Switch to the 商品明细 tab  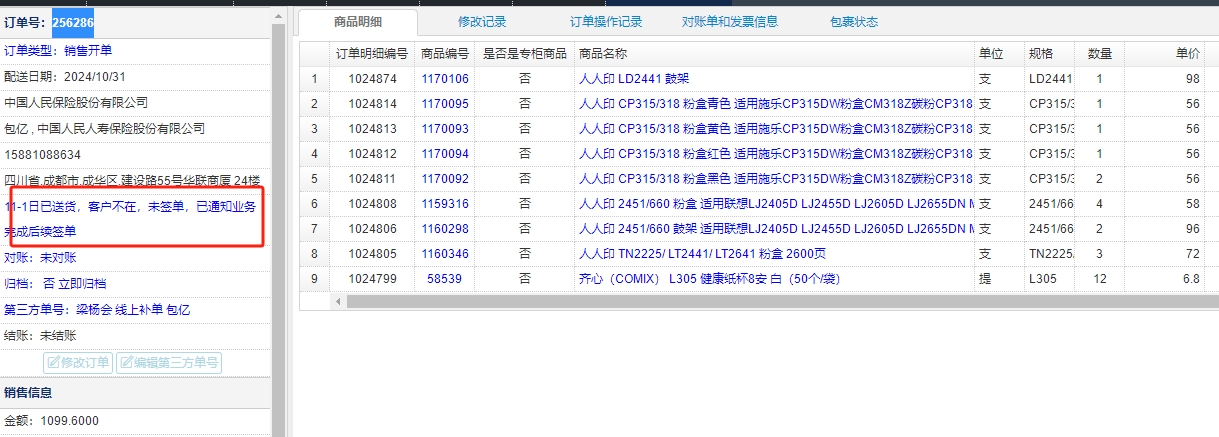358,22
